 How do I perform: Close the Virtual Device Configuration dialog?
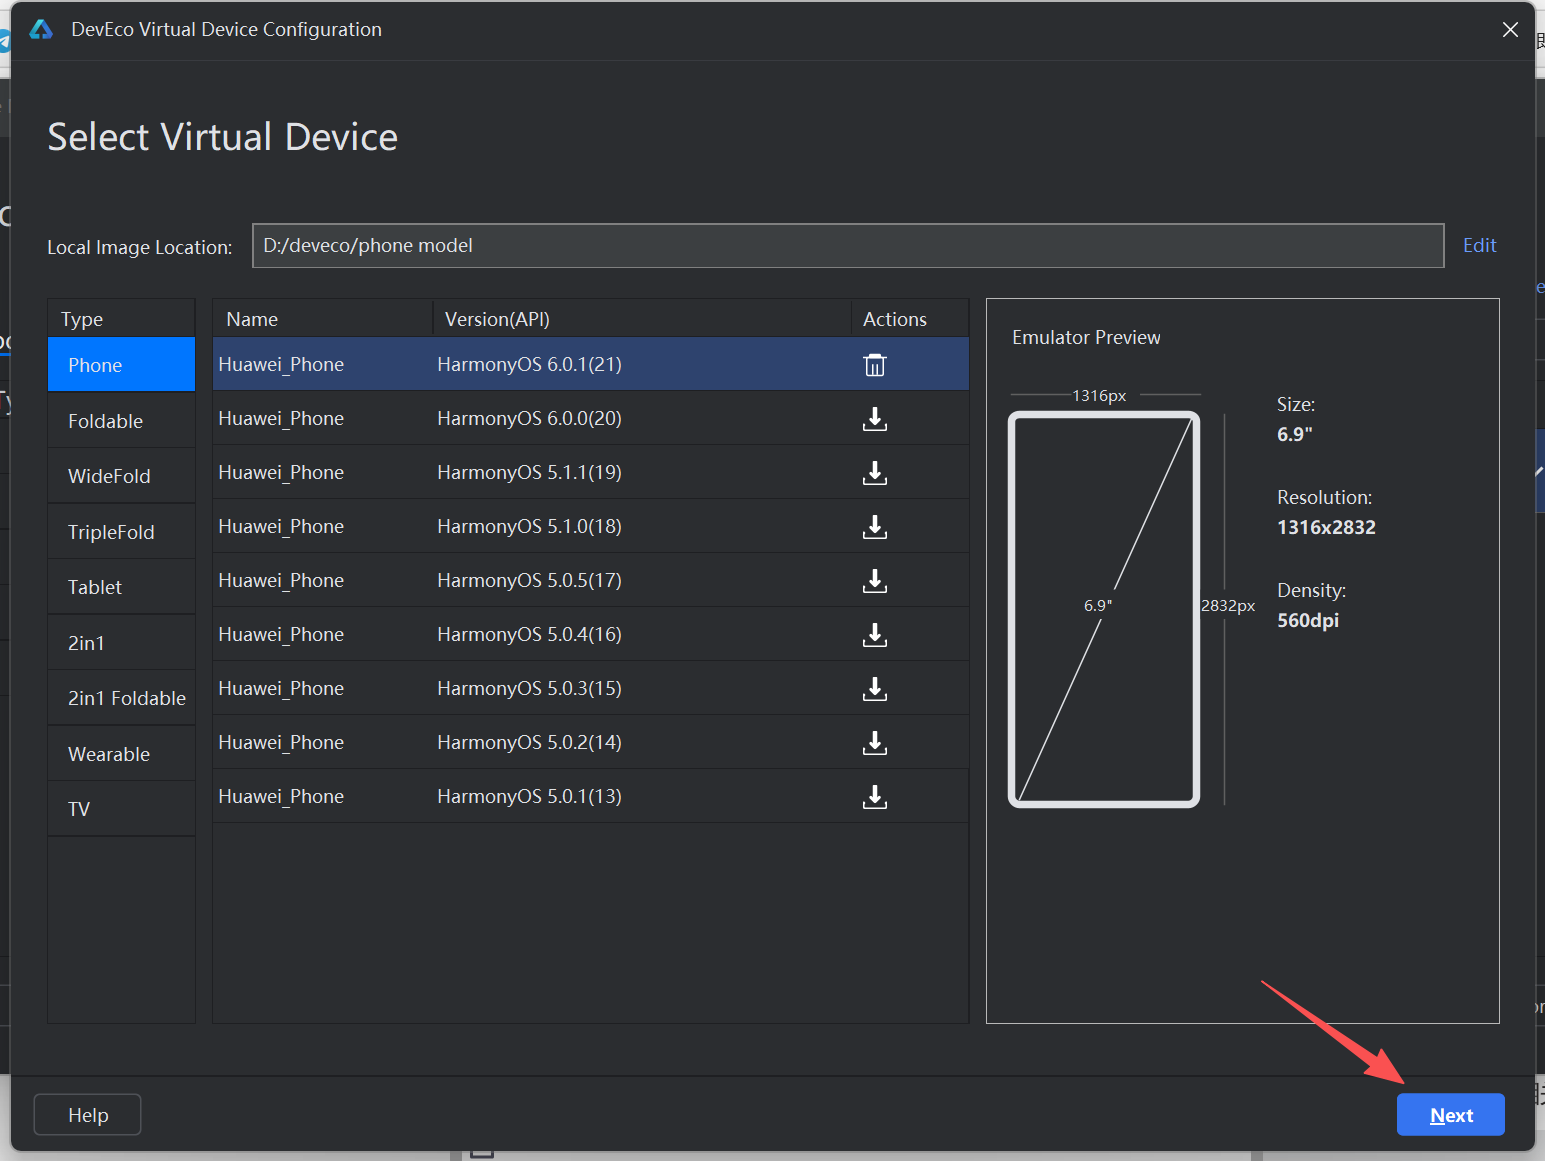[1510, 30]
